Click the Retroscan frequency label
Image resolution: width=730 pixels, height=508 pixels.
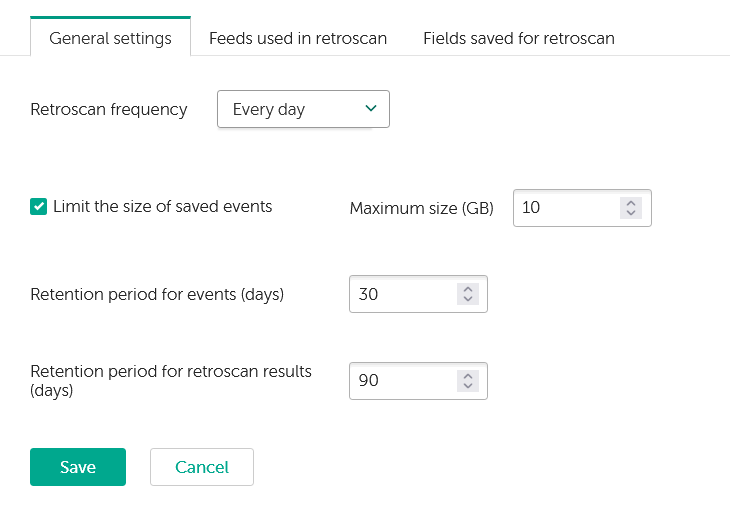coord(109,110)
